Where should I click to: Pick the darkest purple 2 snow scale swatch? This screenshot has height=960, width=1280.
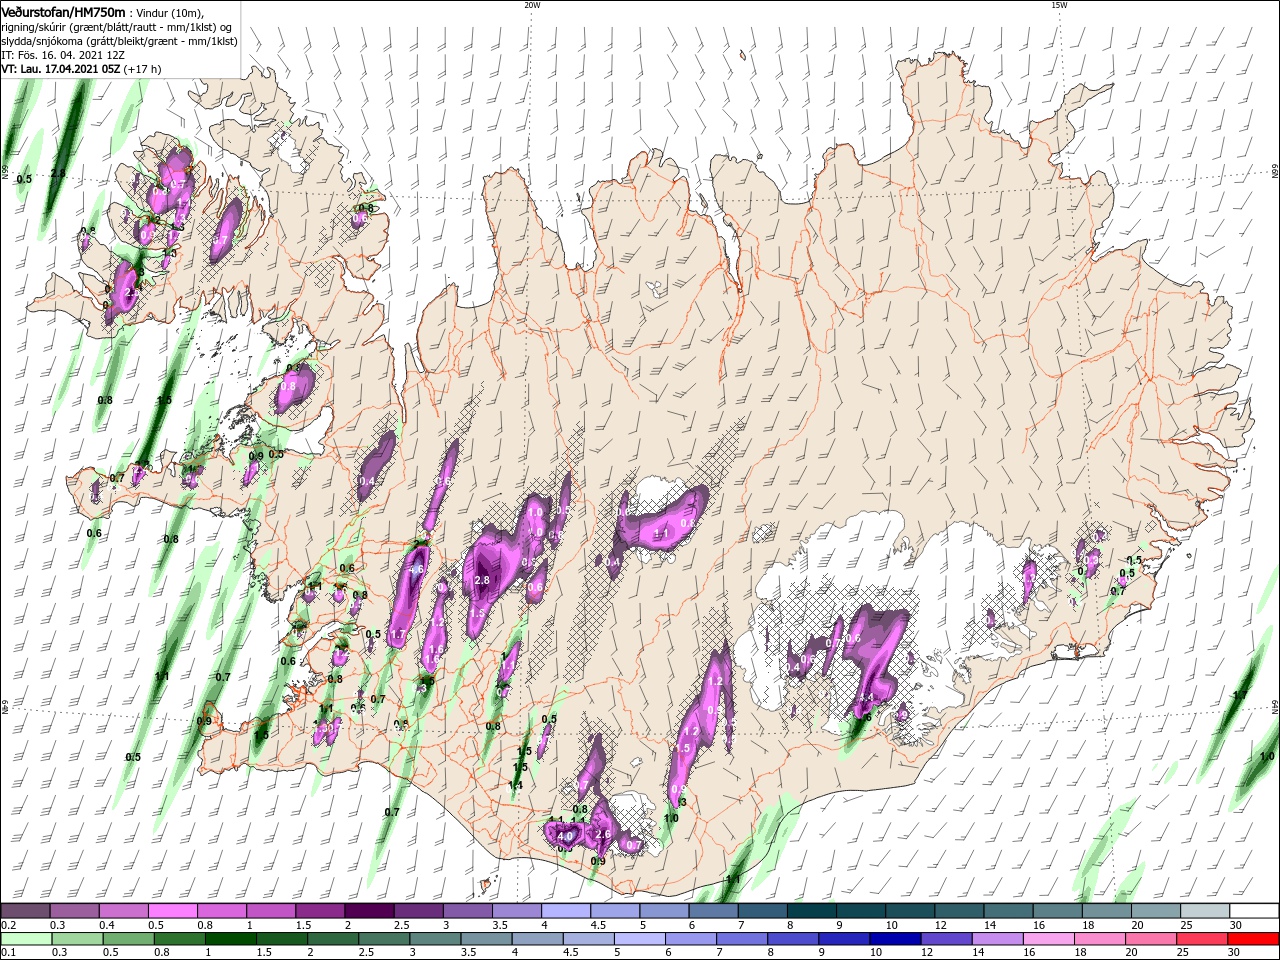click(367, 910)
